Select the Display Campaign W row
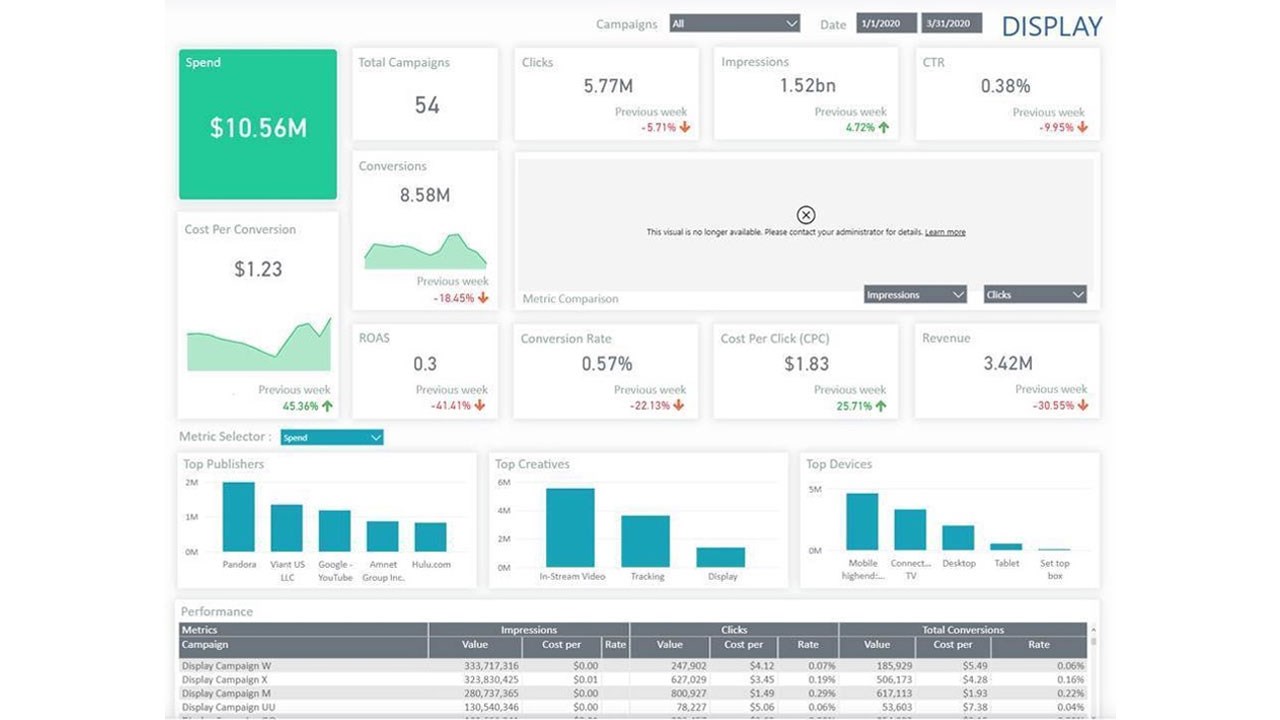 [633, 666]
